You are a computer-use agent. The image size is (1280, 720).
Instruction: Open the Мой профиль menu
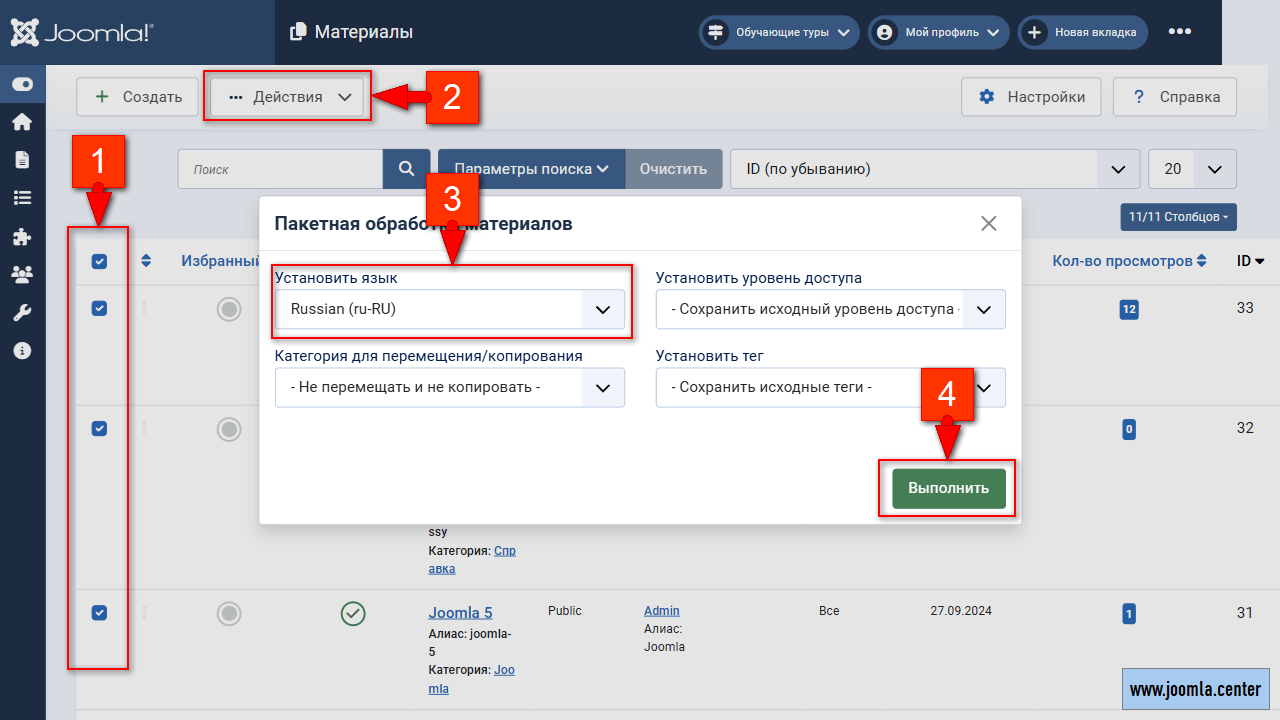[x=937, y=32]
